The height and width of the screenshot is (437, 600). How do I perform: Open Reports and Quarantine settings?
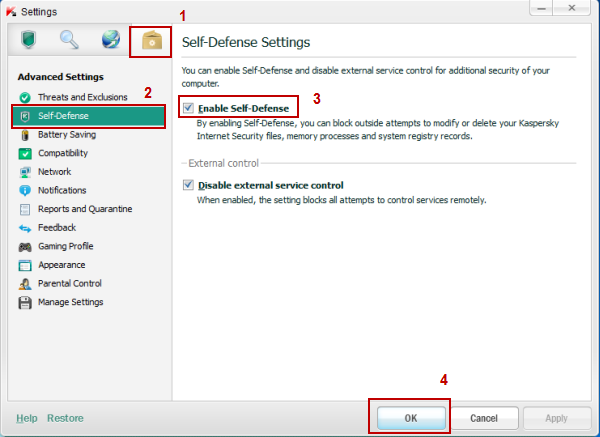[85, 209]
